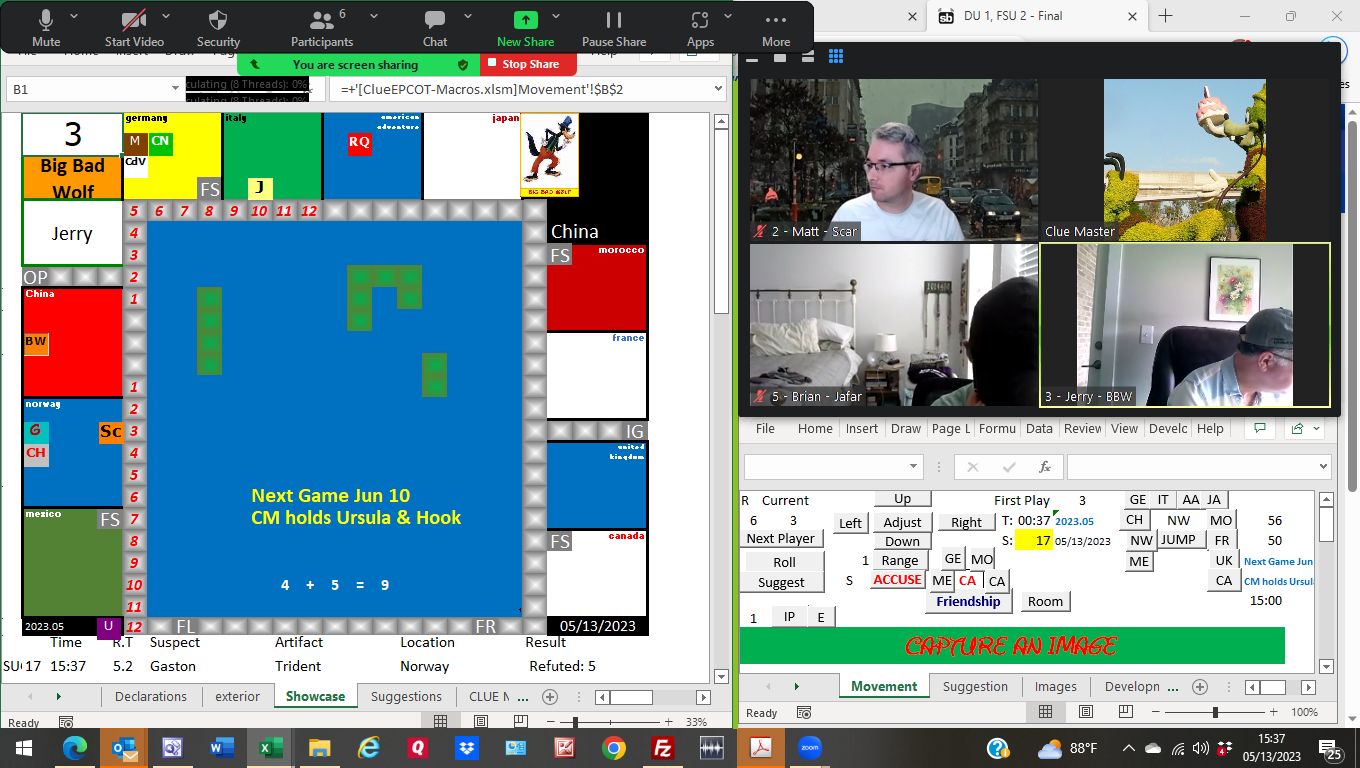Open the Draw ribbon tab
Image resolution: width=1360 pixels, height=768 pixels.
[x=906, y=428]
